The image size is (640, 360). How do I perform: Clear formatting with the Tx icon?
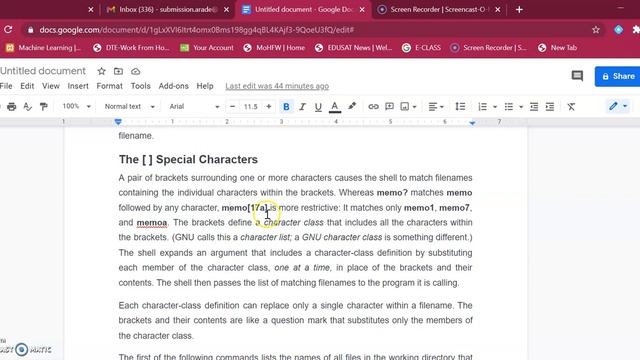(571, 107)
